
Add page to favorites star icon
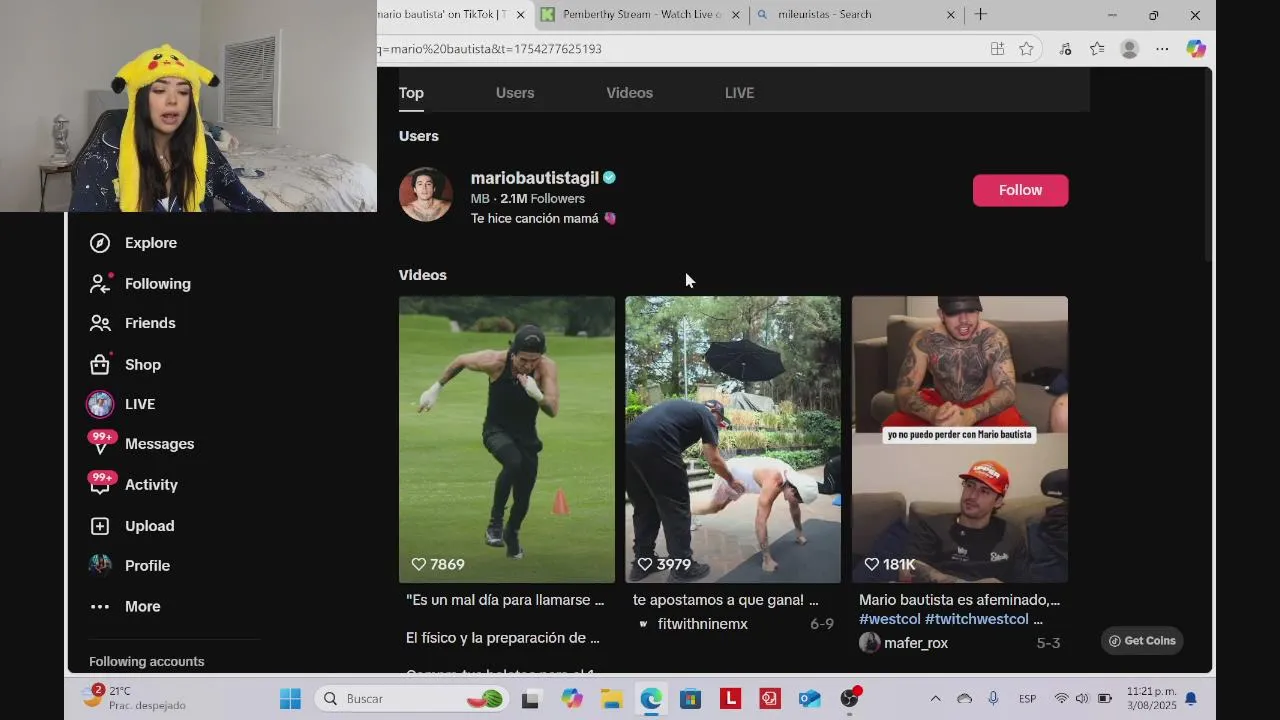(x=1026, y=49)
